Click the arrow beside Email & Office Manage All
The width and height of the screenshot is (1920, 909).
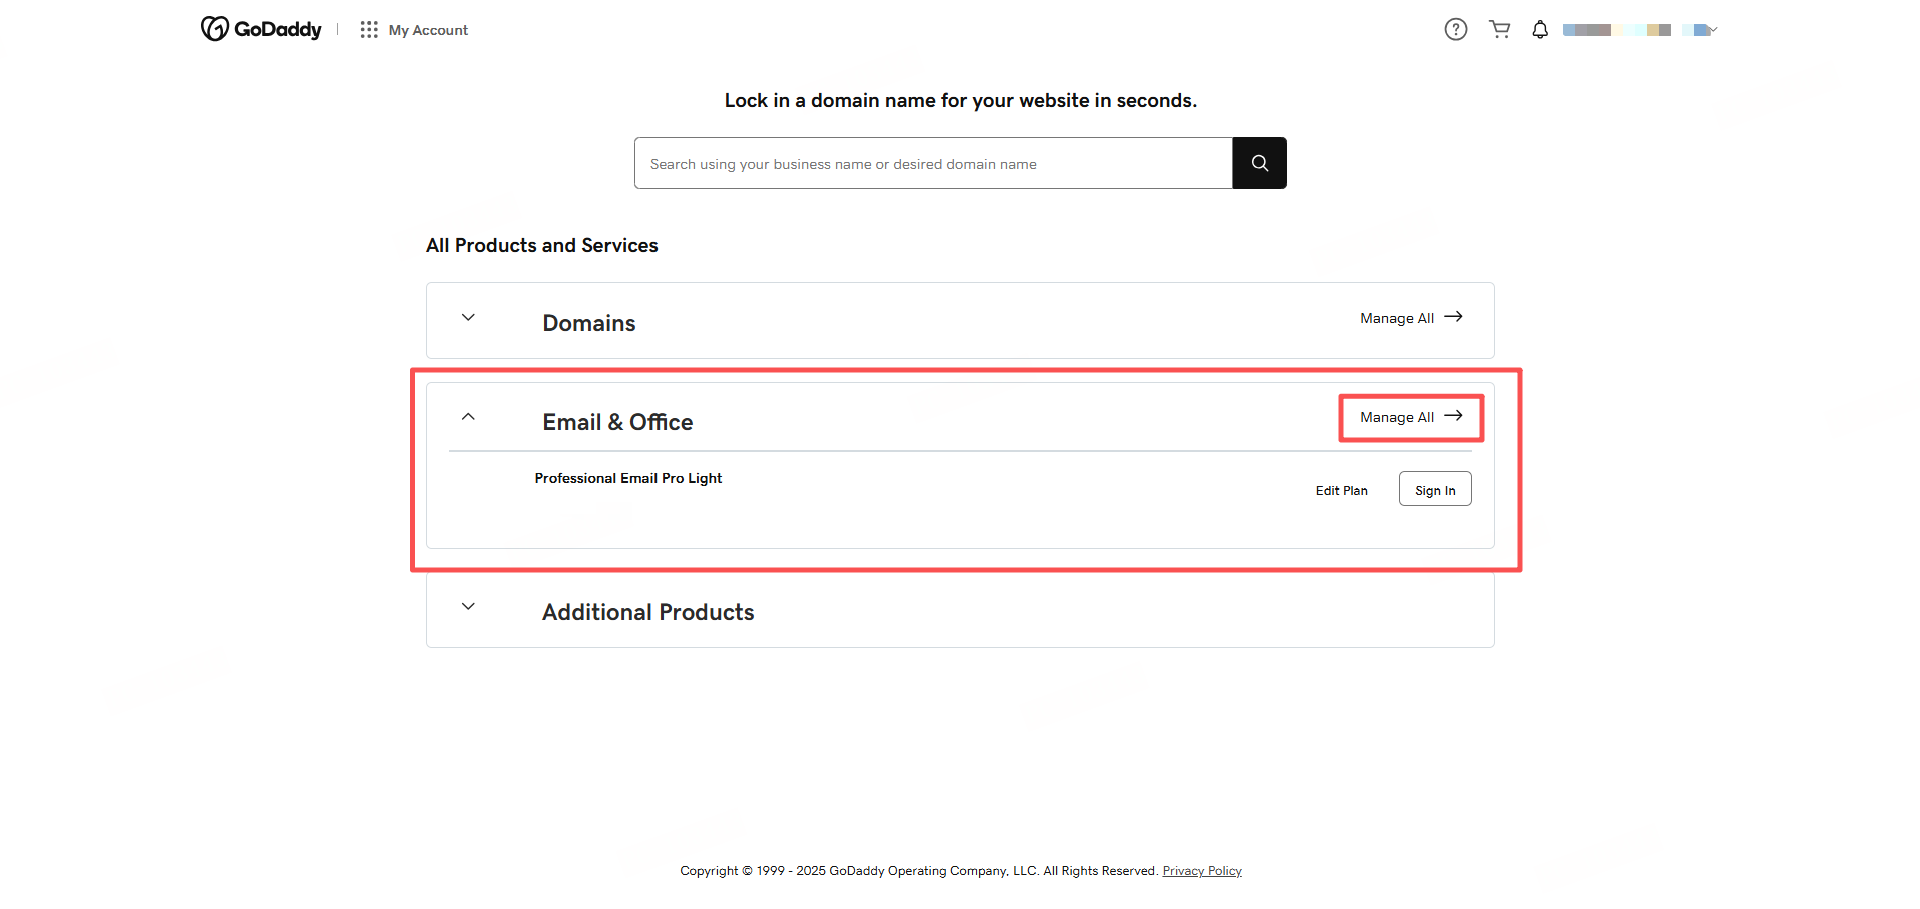(x=1454, y=416)
